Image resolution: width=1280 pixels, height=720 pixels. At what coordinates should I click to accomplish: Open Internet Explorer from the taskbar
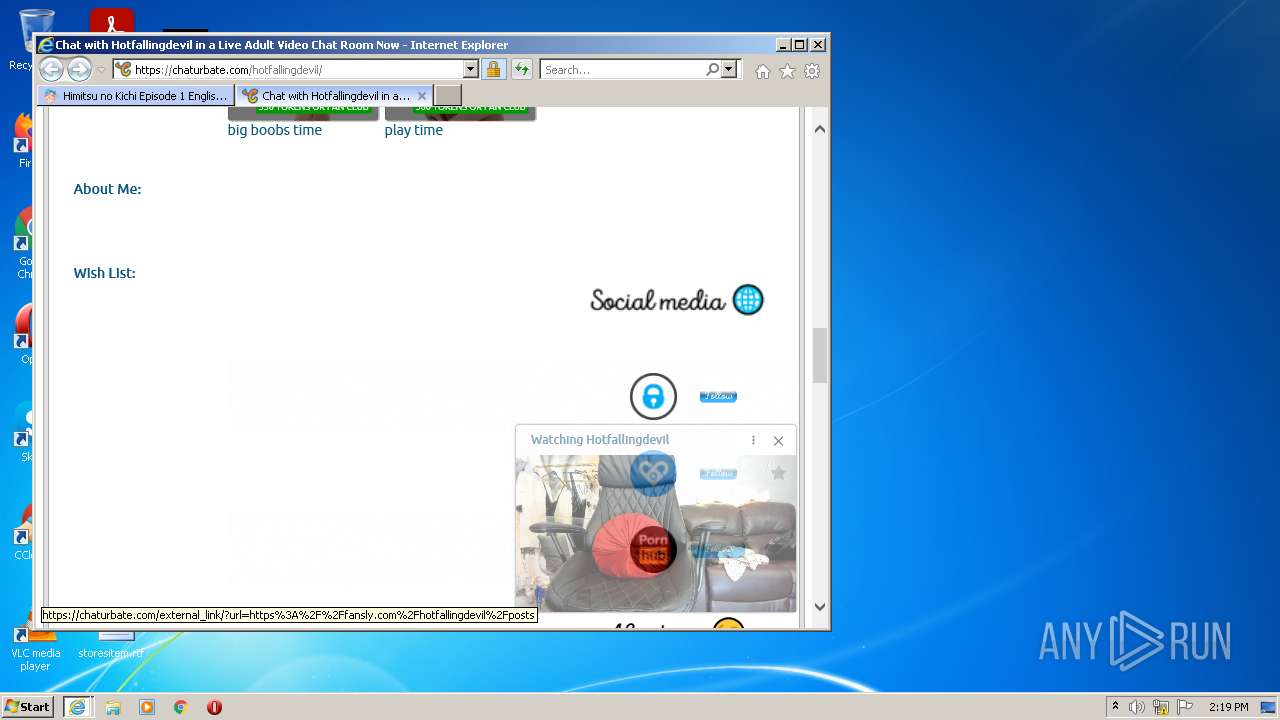point(77,707)
